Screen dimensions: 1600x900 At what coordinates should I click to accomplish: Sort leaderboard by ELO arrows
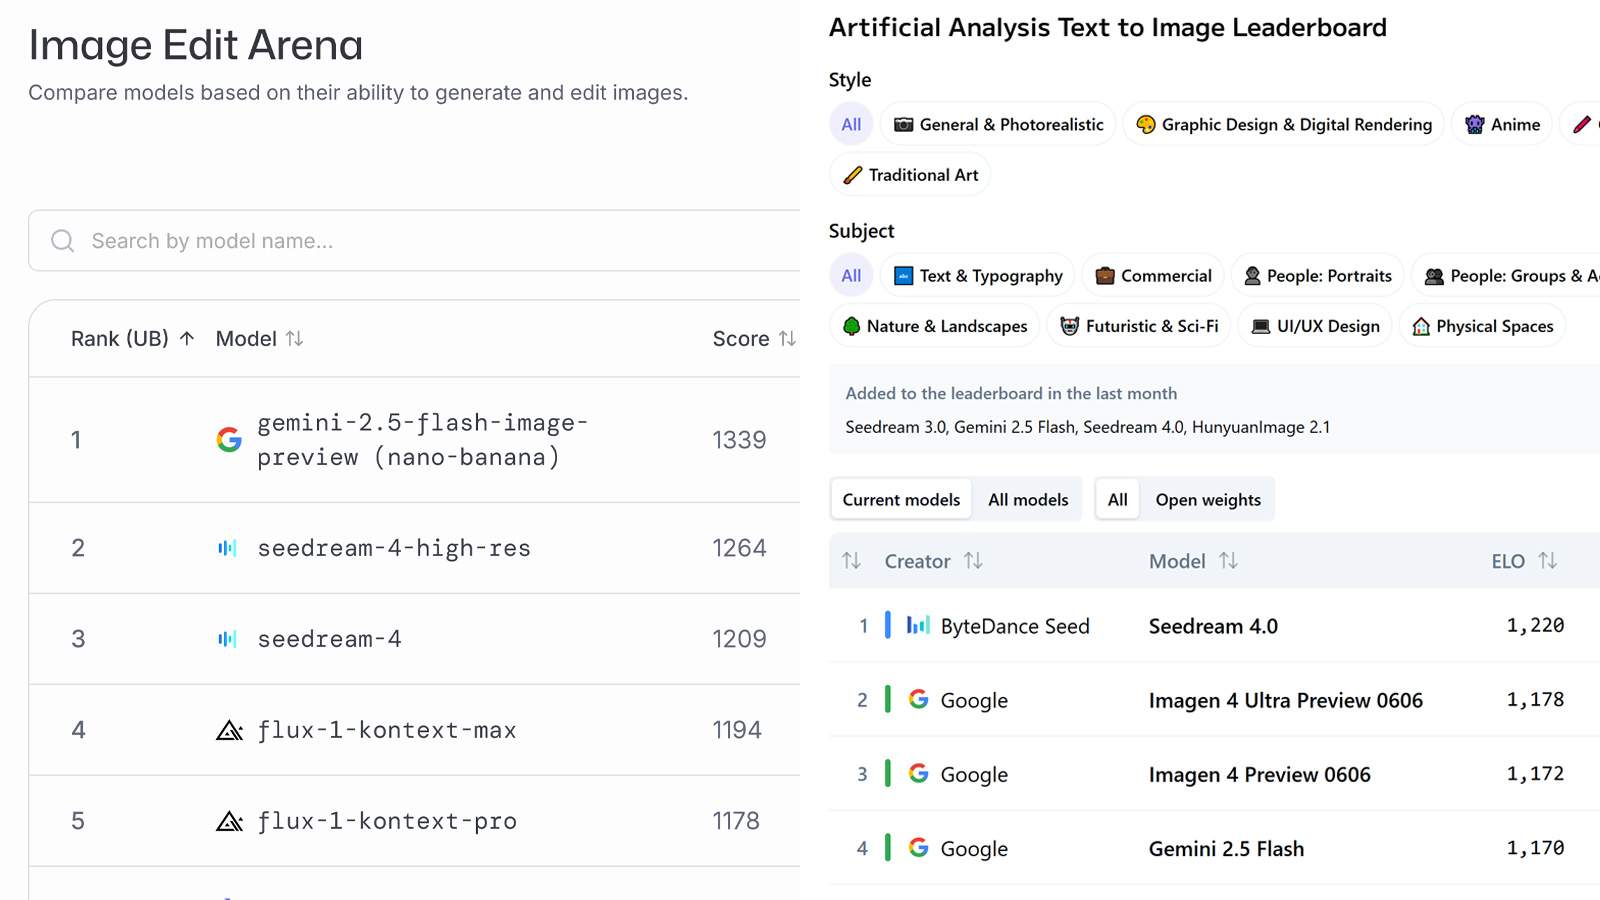click(1547, 561)
